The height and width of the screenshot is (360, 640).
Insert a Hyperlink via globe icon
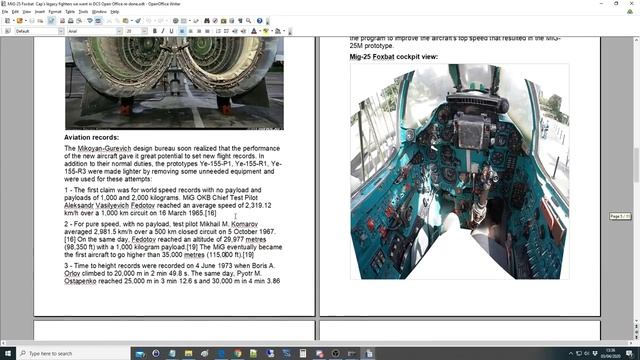(x=176, y=20)
